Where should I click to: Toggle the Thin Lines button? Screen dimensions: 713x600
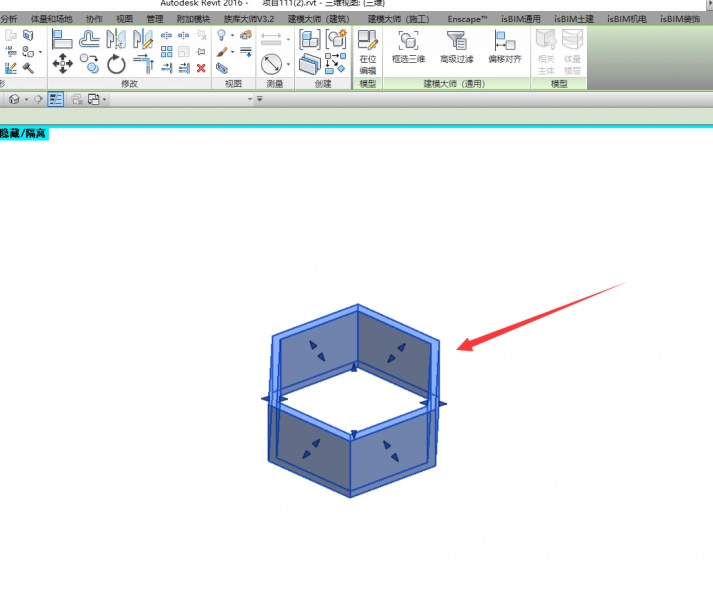(55, 99)
